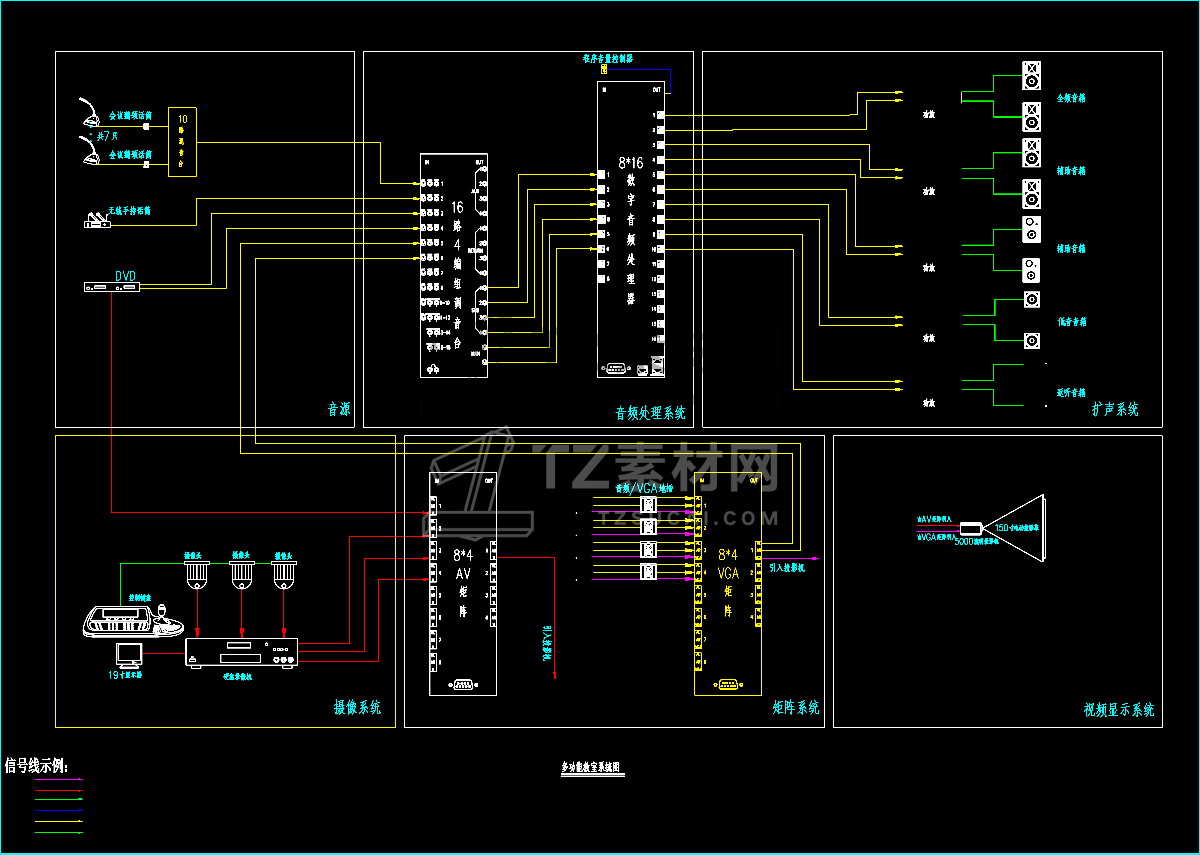Click the 矩阵系统 section label

[x=796, y=707]
